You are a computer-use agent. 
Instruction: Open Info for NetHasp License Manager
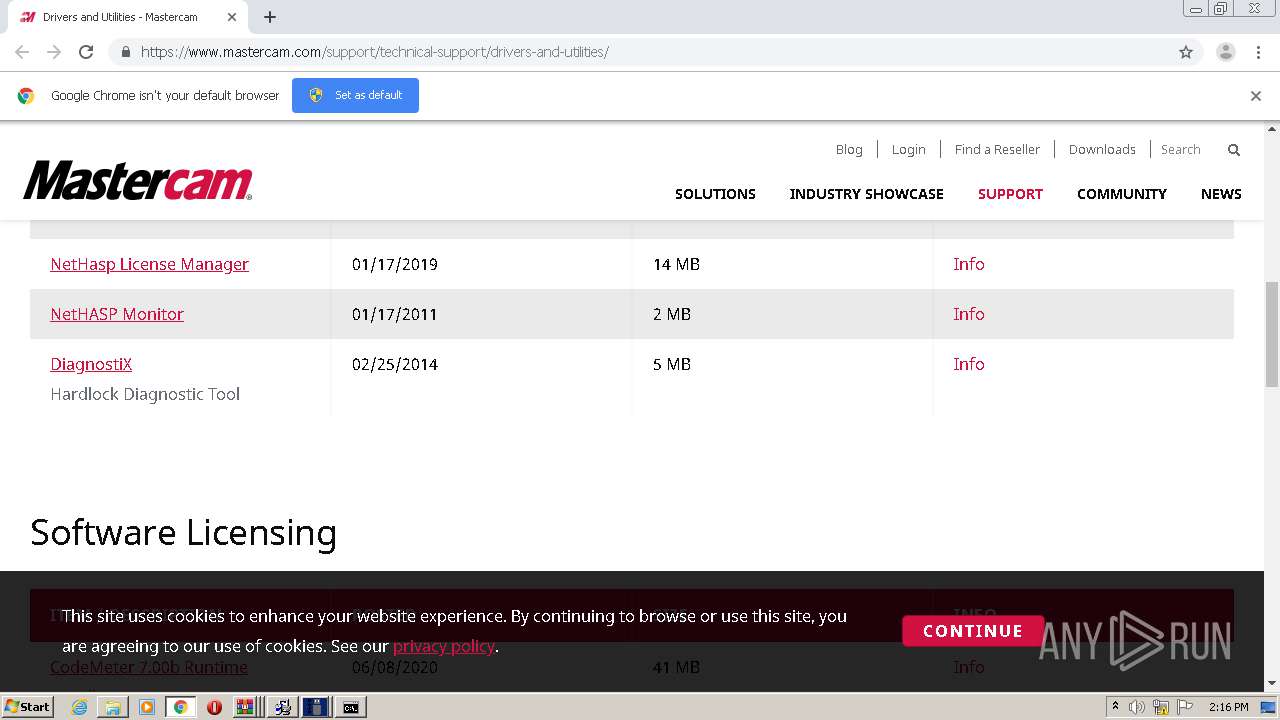[x=969, y=264]
